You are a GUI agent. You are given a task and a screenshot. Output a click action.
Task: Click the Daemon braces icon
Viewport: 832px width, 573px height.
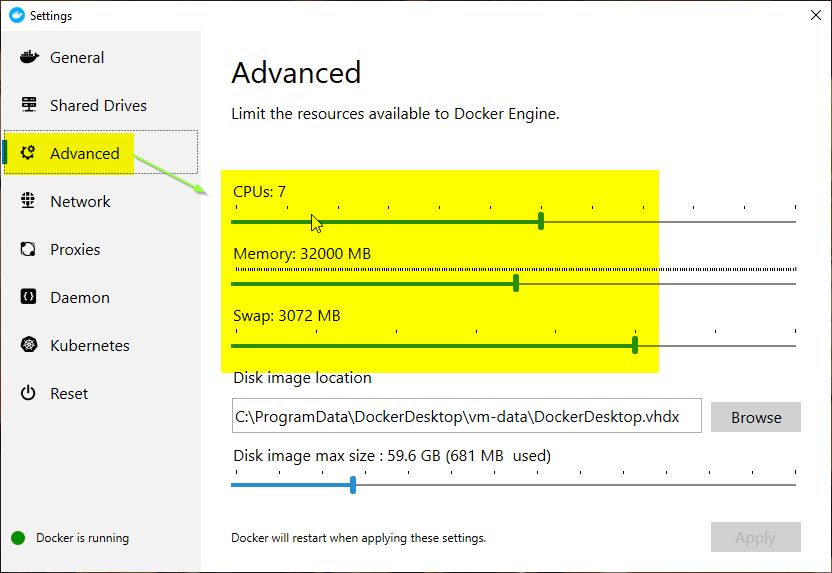pos(29,297)
